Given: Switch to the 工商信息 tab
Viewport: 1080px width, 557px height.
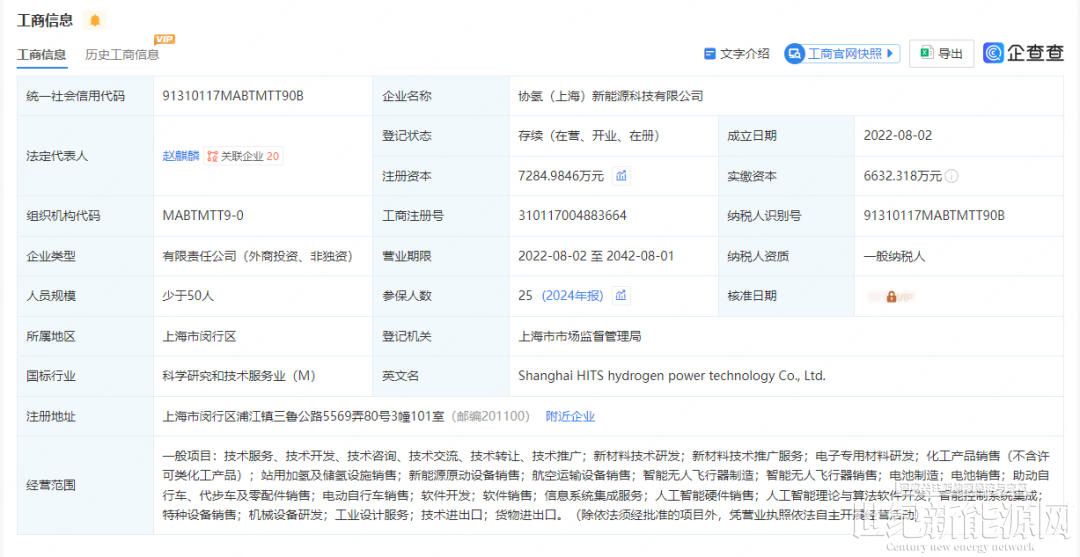Looking at the screenshot, I should tap(41, 55).
